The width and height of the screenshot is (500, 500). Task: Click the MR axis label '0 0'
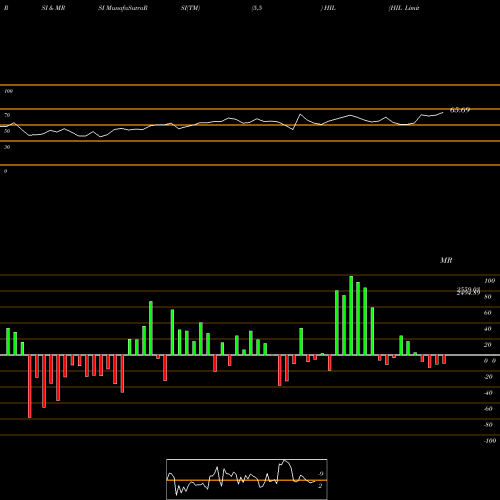coord(490,361)
